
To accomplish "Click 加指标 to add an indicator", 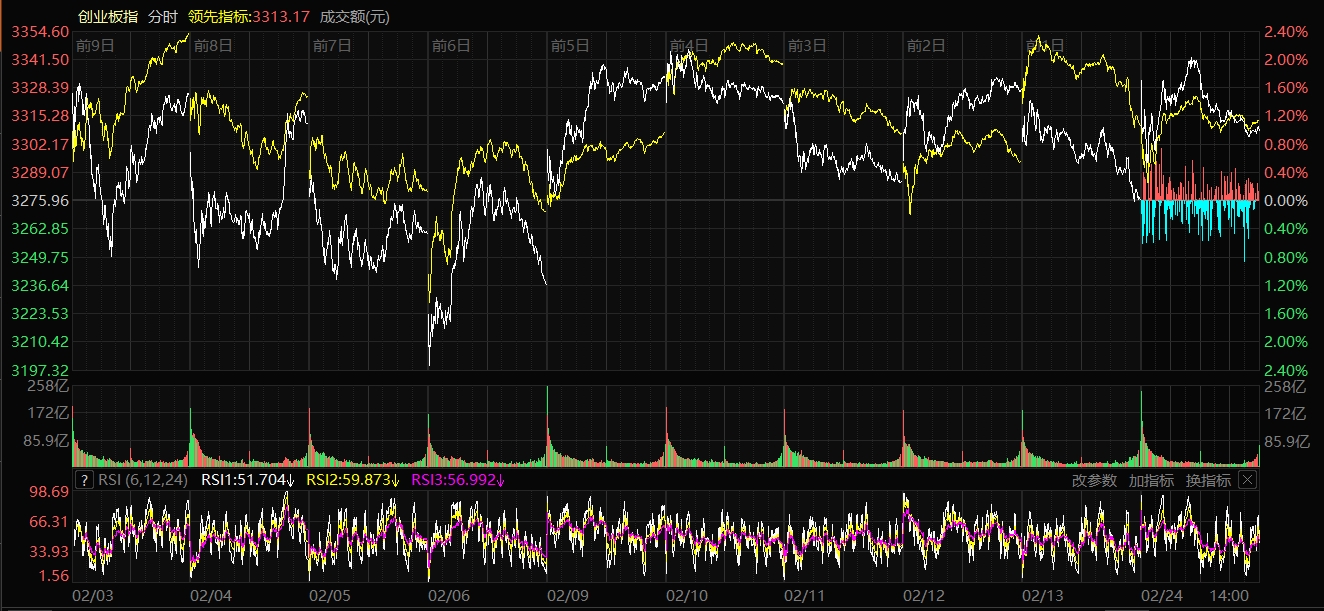I will (x=1151, y=480).
